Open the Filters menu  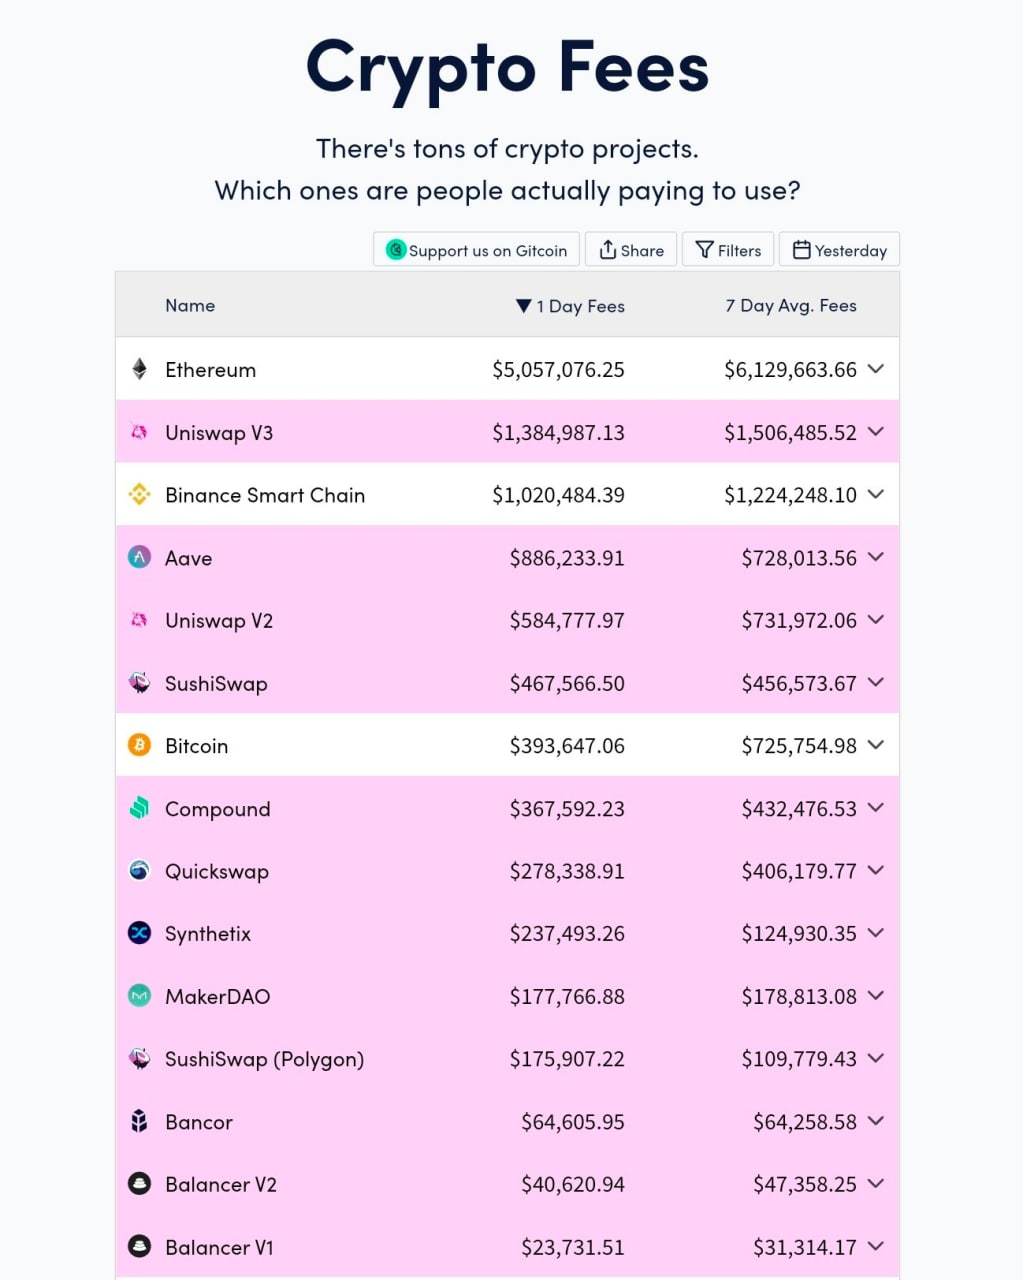point(728,250)
